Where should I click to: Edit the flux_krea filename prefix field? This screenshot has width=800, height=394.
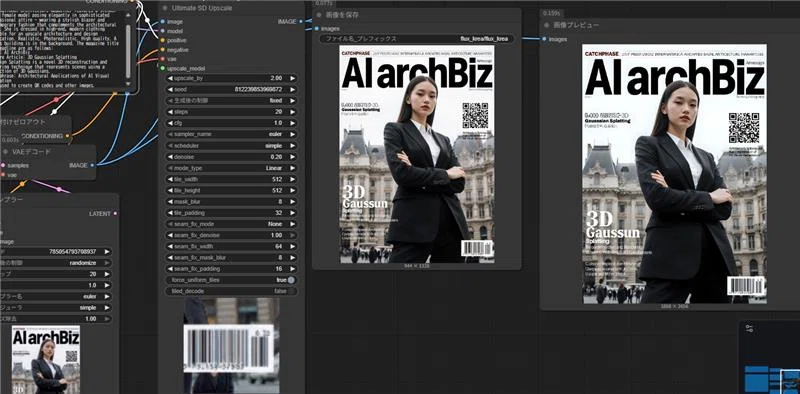click(417, 39)
